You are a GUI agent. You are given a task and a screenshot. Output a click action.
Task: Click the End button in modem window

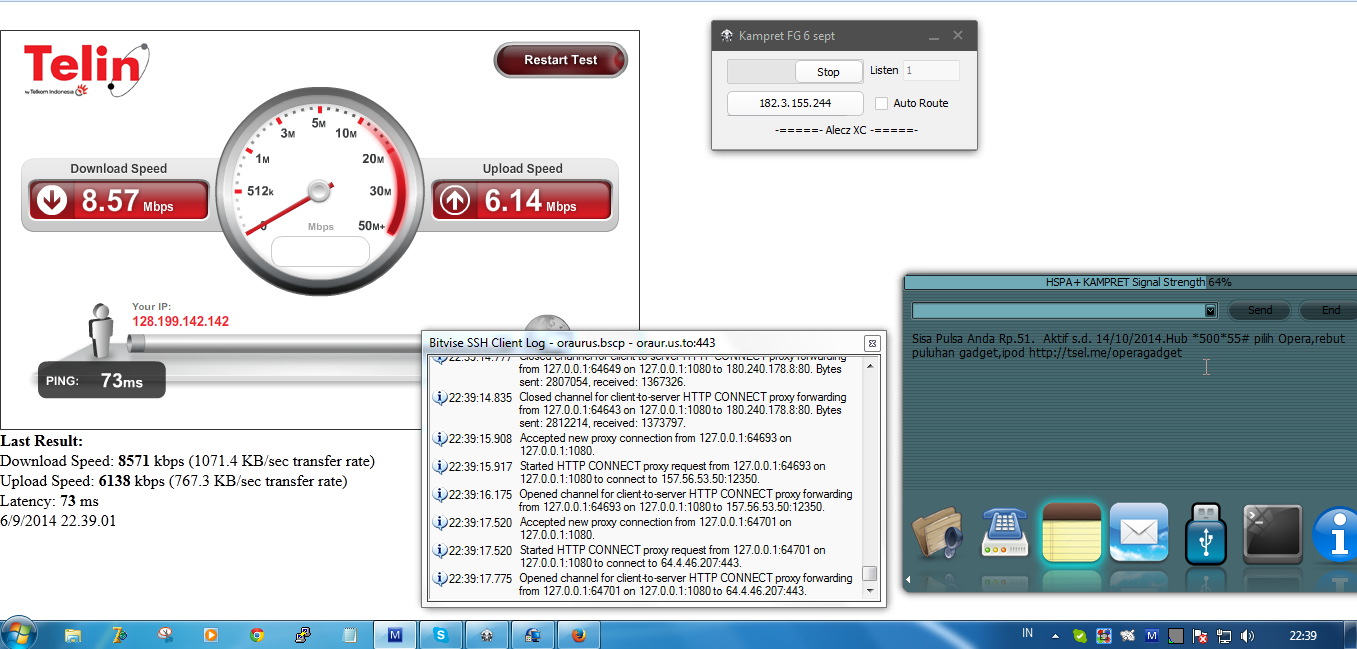point(1331,310)
